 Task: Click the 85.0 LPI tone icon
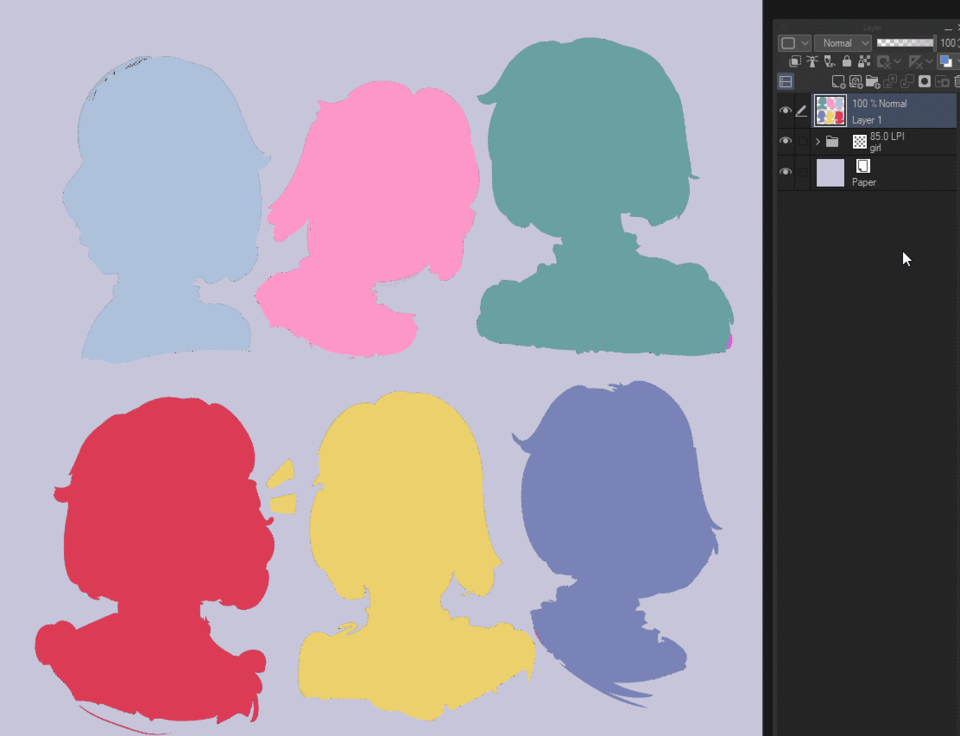pyautogui.click(x=860, y=142)
